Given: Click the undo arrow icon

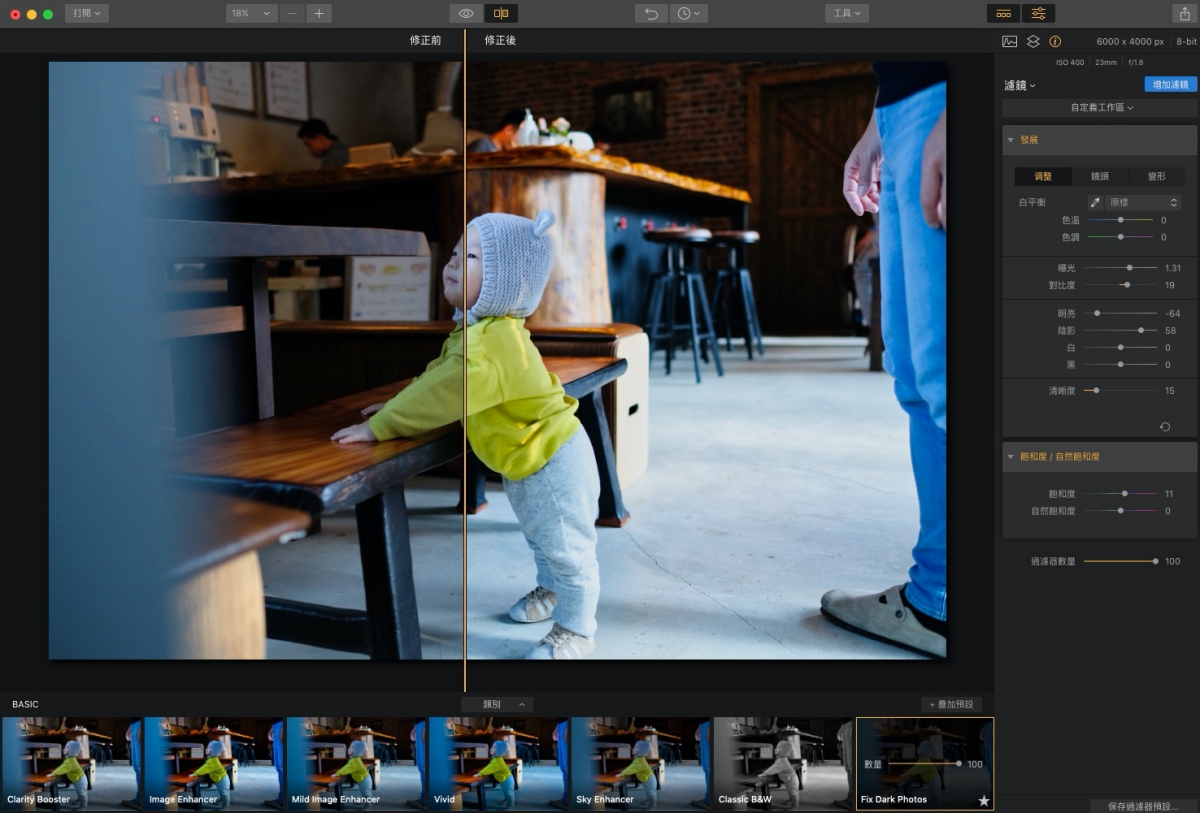Looking at the screenshot, I should point(651,14).
